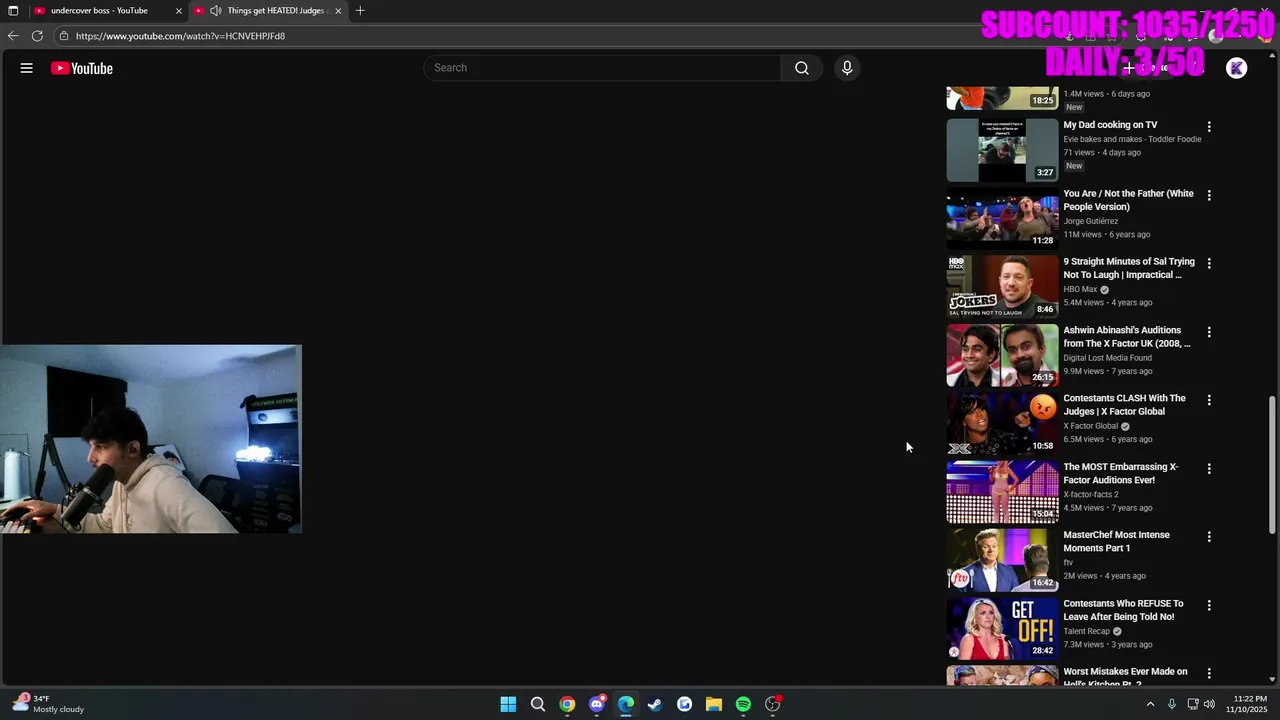The image size is (1280, 720).
Task: Open 'MasterChef Most Intense Moments Part 1' title
Action: tap(1116, 542)
